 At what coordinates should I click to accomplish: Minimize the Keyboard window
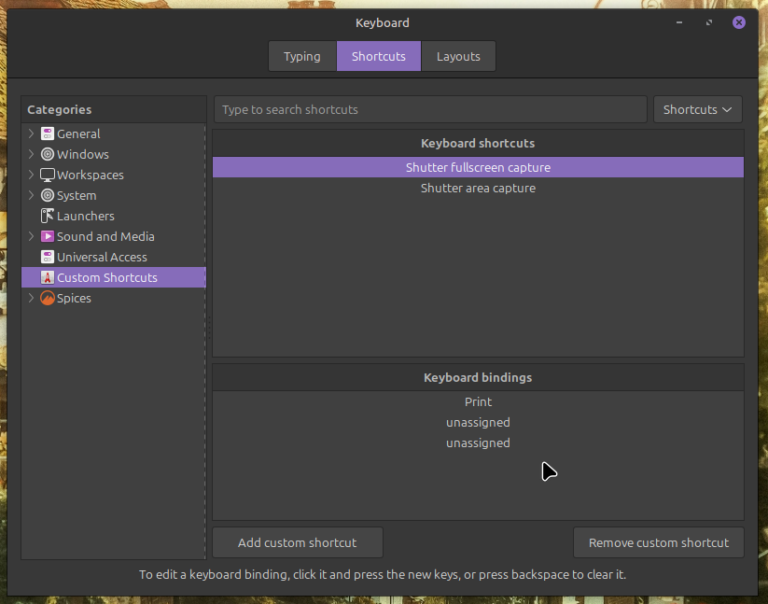[x=679, y=23]
